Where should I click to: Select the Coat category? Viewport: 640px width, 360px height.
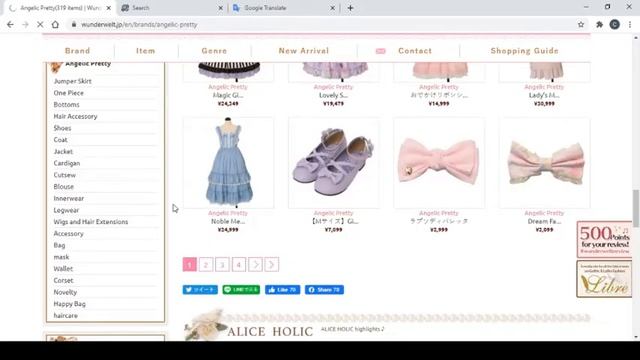60,140
